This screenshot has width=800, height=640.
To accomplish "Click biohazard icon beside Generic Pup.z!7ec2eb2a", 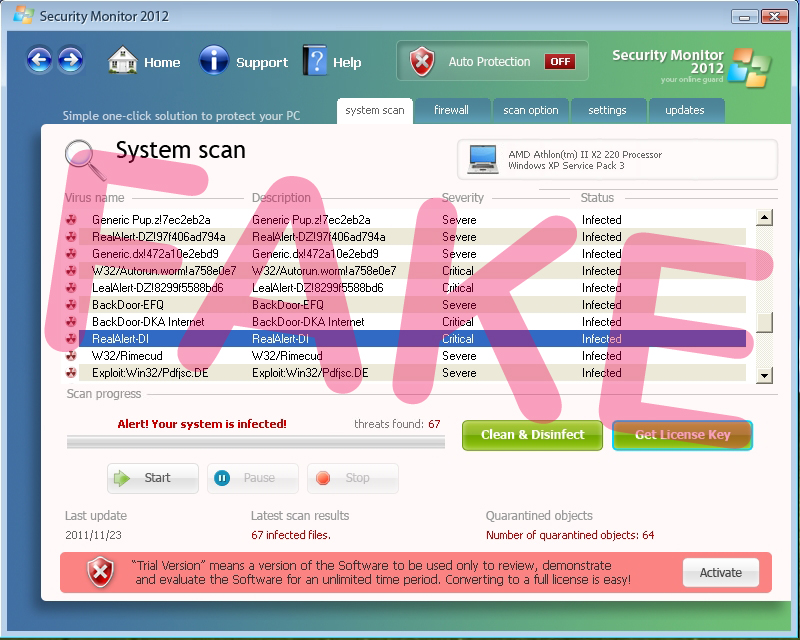I will pos(71,220).
